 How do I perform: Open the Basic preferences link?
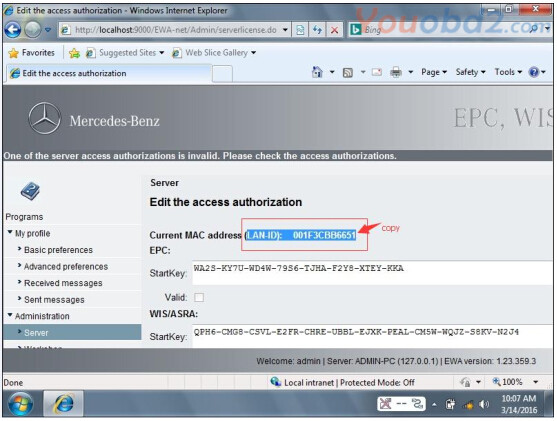point(58,250)
